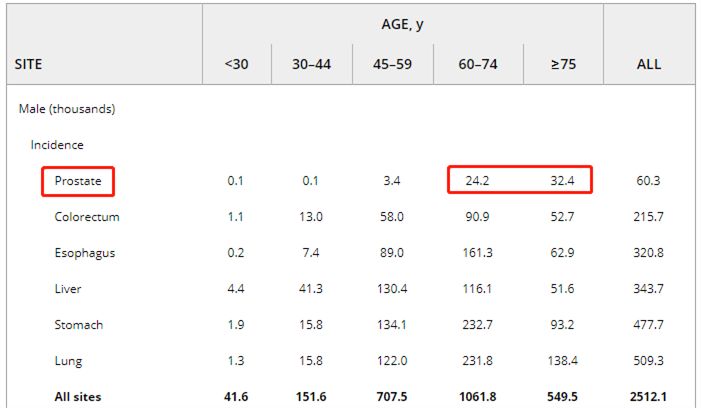Click the AGE, y header
The width and height of the screenshot is (701, 408).
coord(403,24)
